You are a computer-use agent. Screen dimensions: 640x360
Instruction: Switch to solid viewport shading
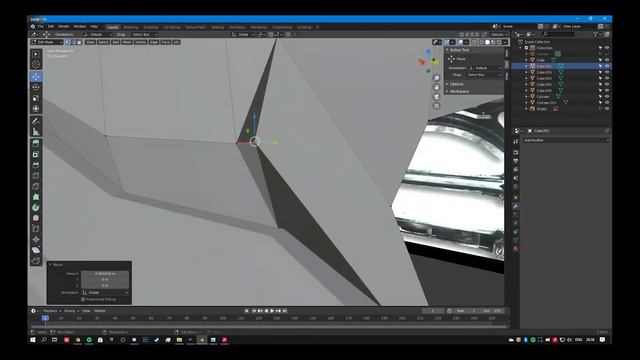pos(487,42)
